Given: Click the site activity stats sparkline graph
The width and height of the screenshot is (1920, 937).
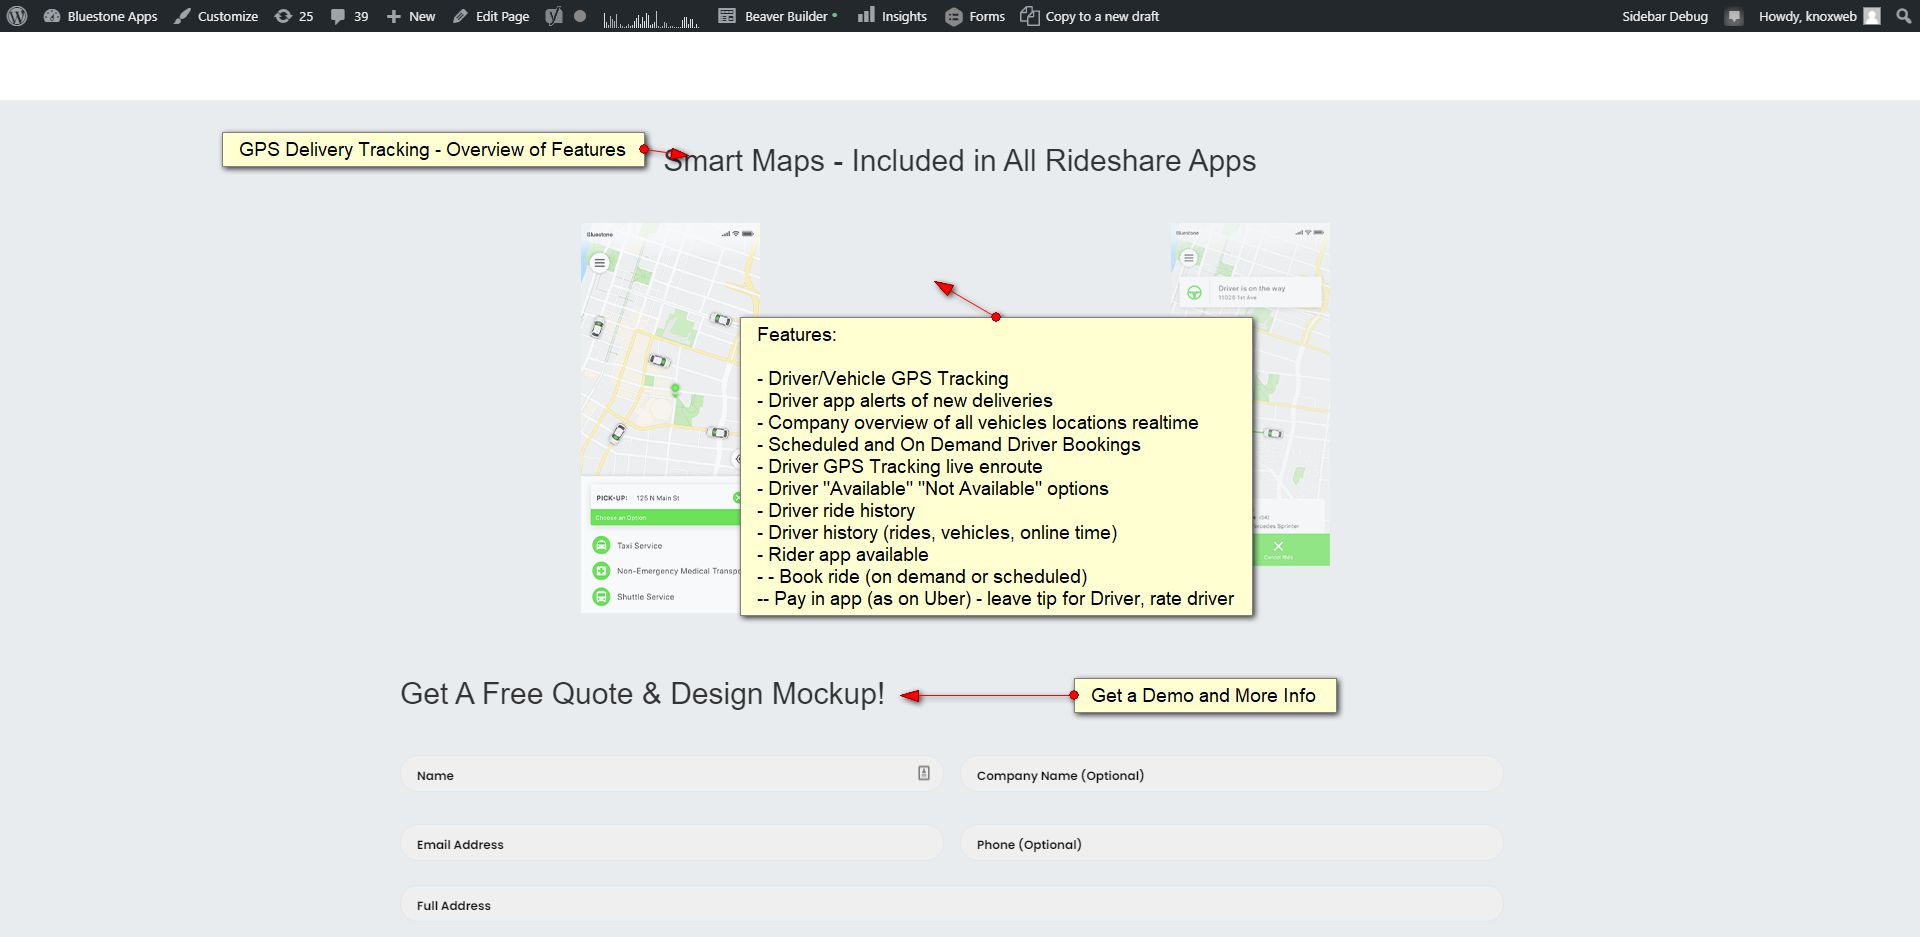Looking at the screenshot, I should coord(650,18).
